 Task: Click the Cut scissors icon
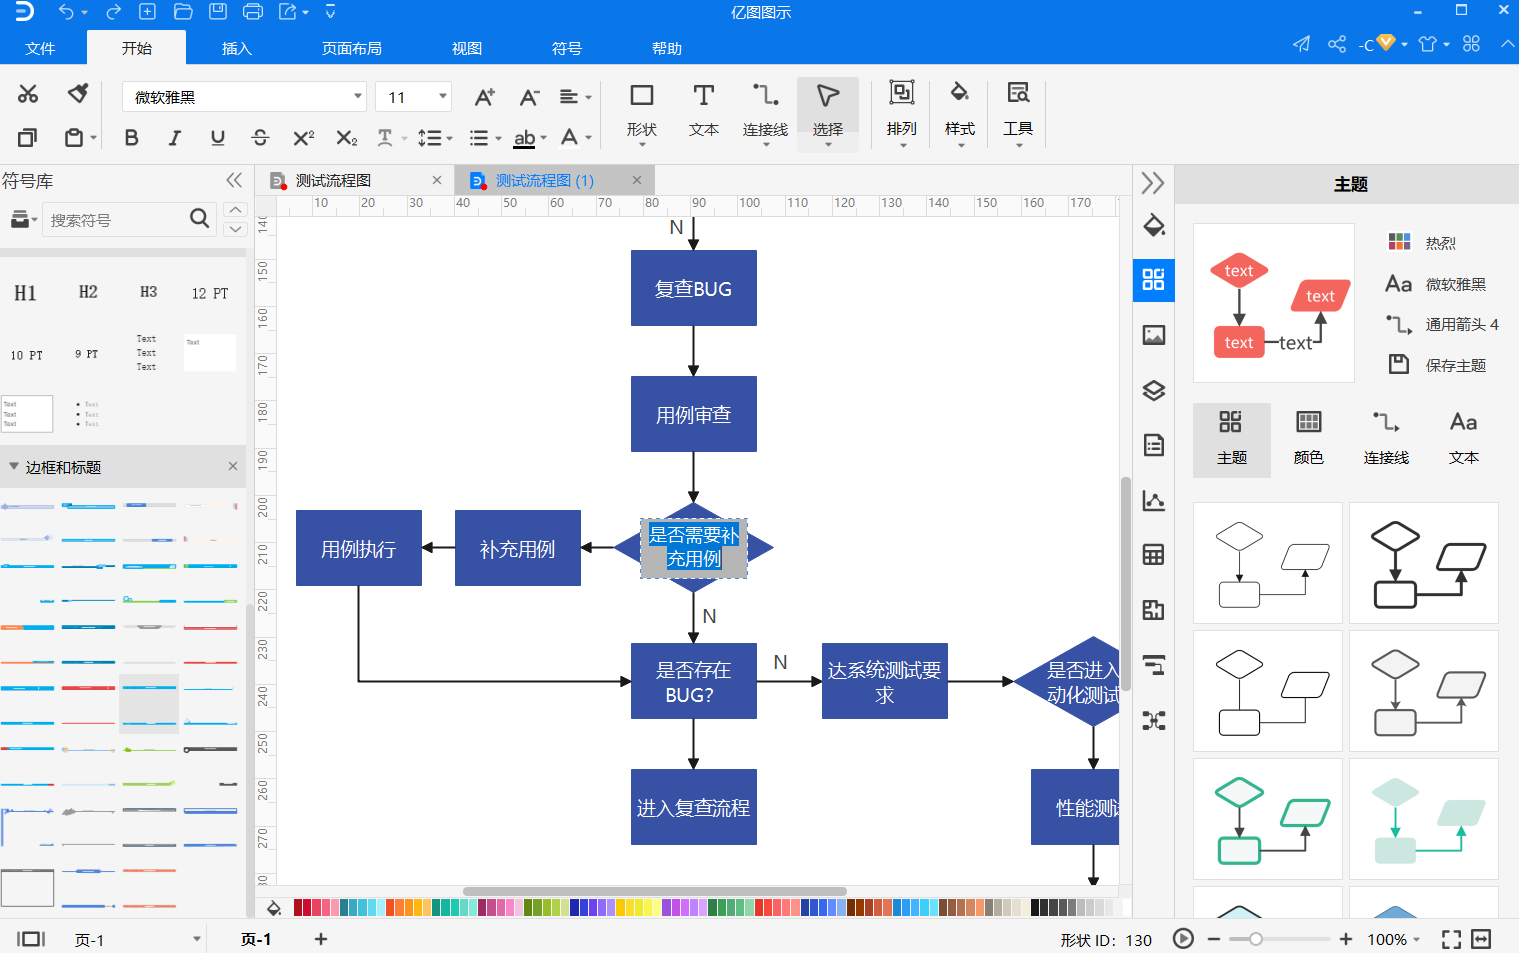[28, 94]
